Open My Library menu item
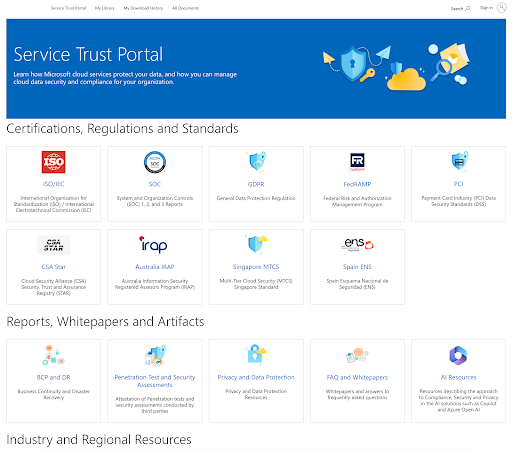Viewport: 512px width, 451px height. coord(104,8)
